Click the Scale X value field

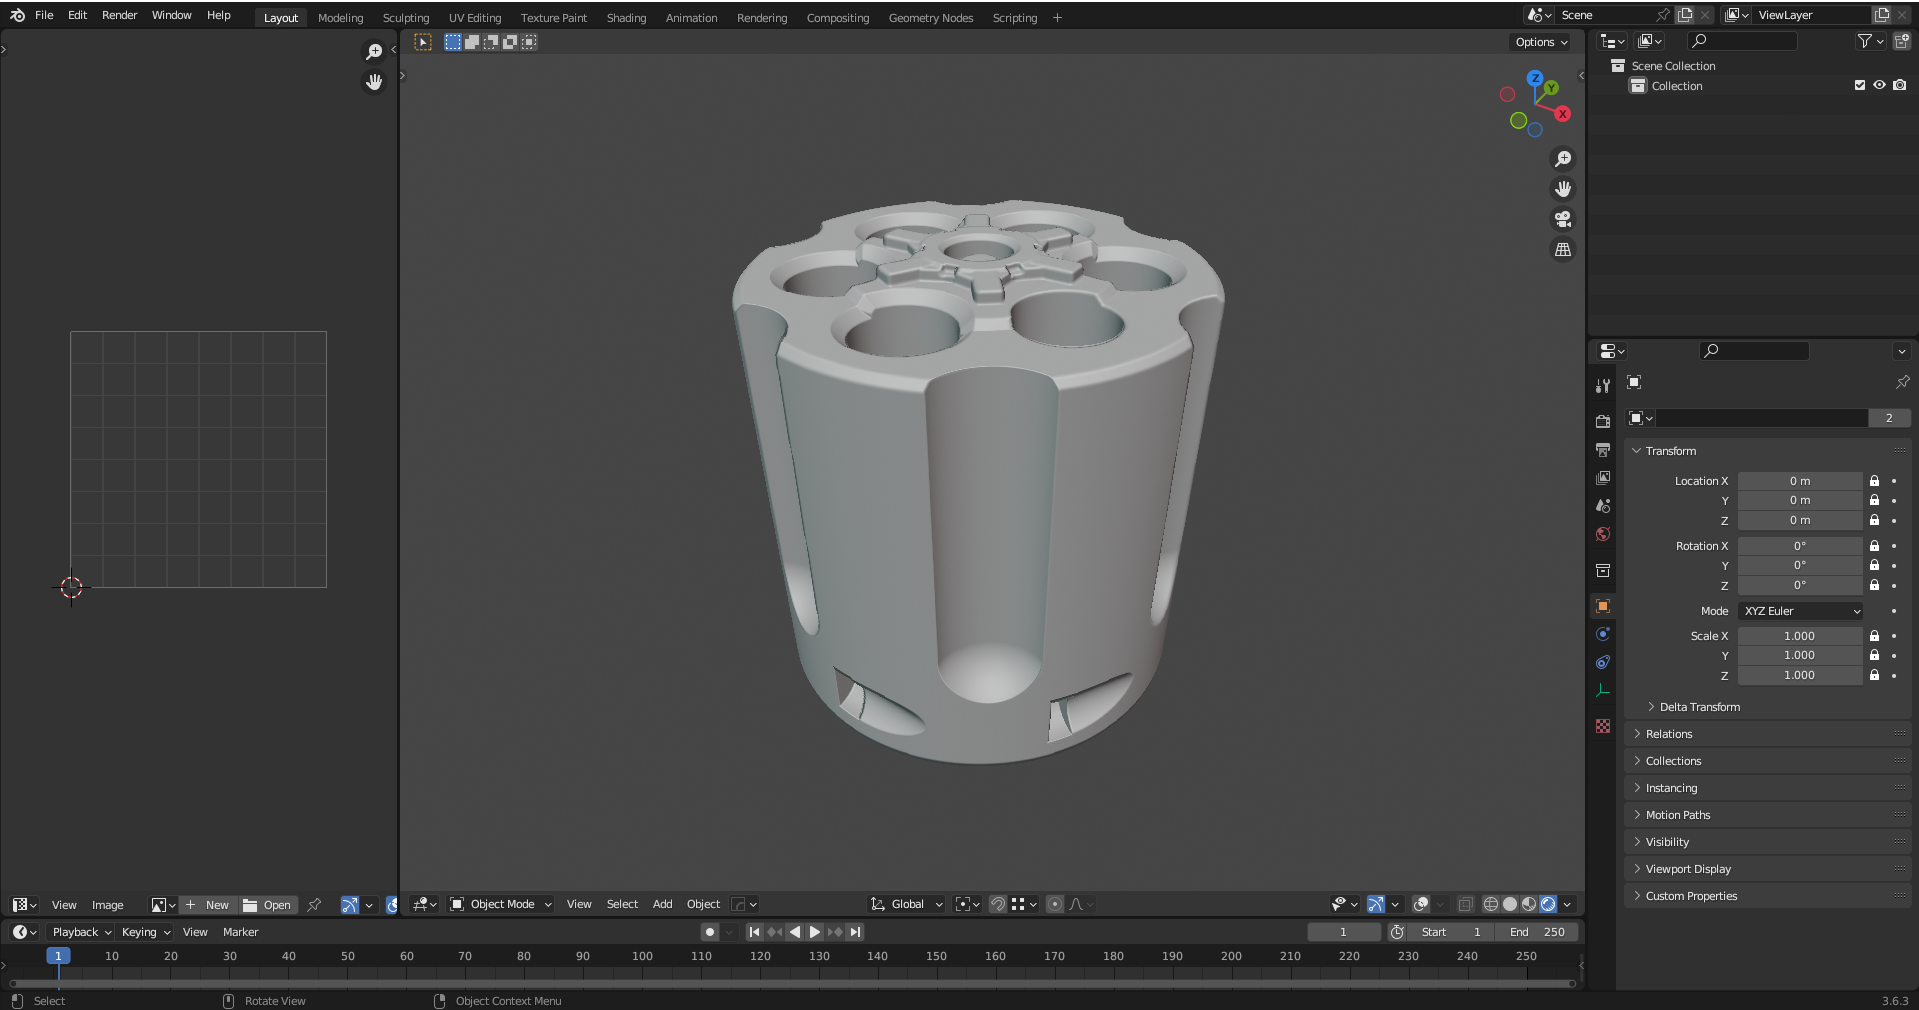click(x=1799, y=636)
